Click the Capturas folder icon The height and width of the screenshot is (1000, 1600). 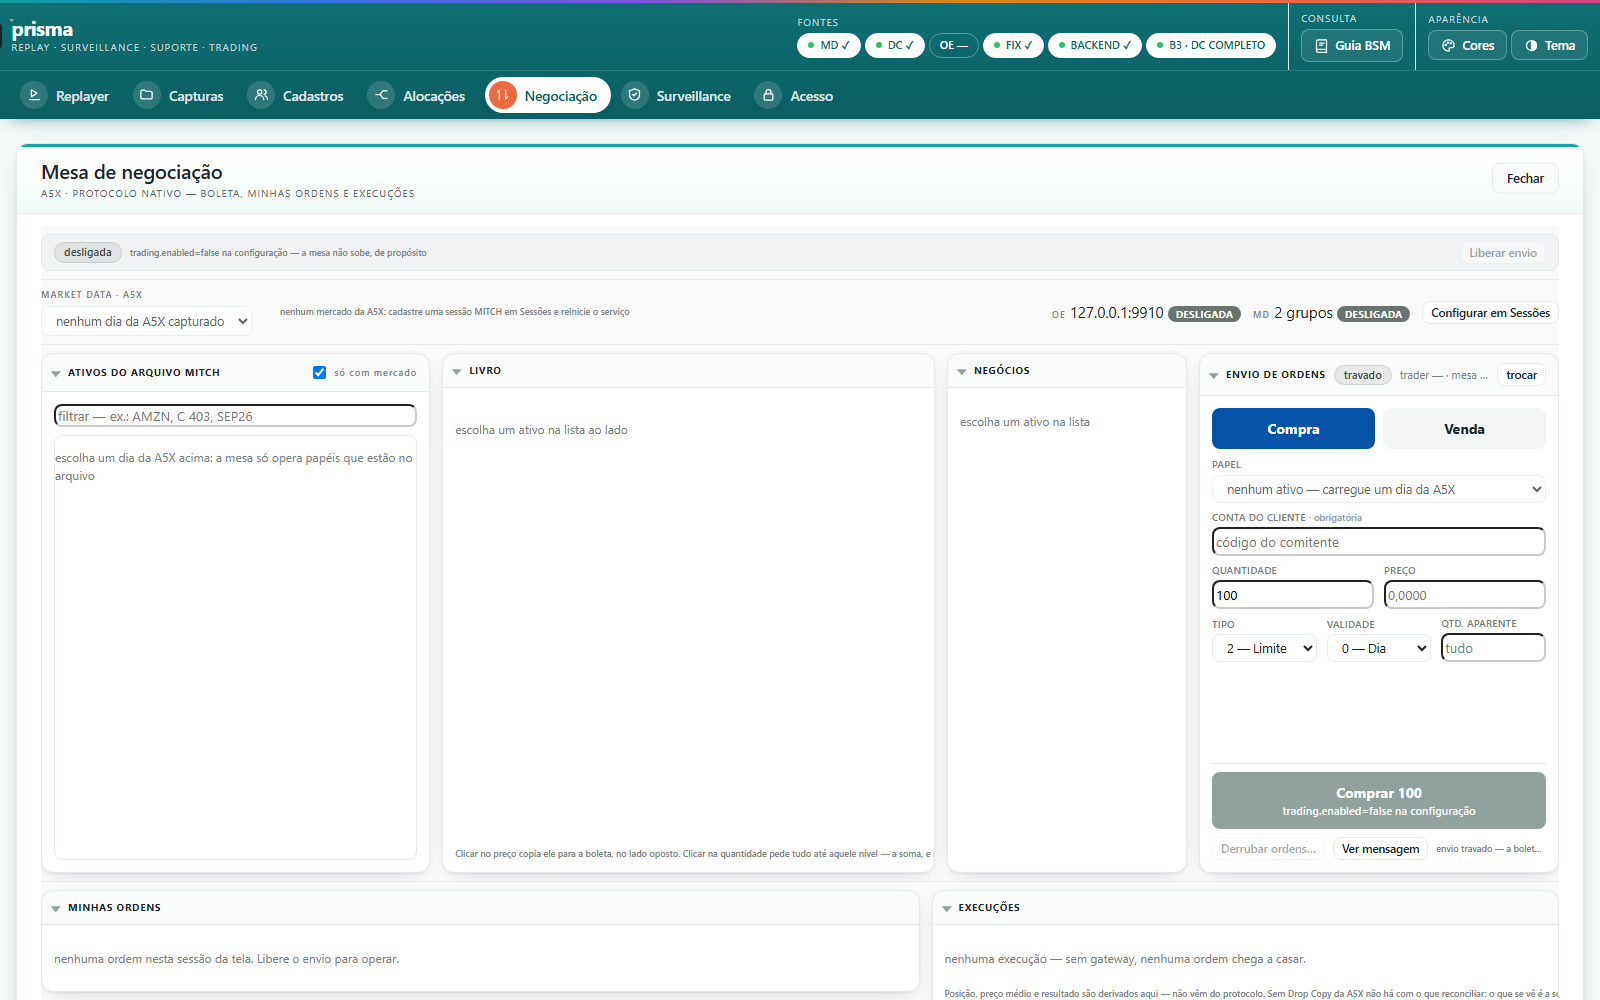[147, 95]
